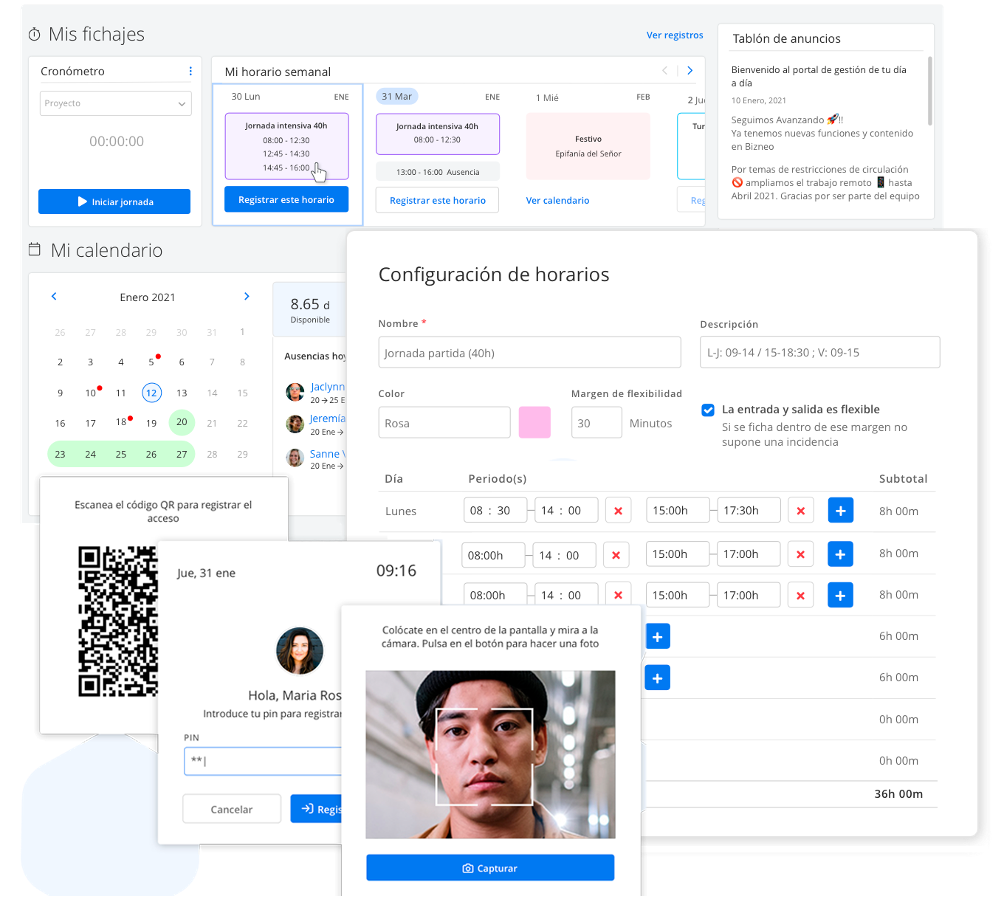Image resolution: width=1004 pixels, height=897 pixels.
Task: Focus the Nombre field with Jornada partida
Action: 530,352
